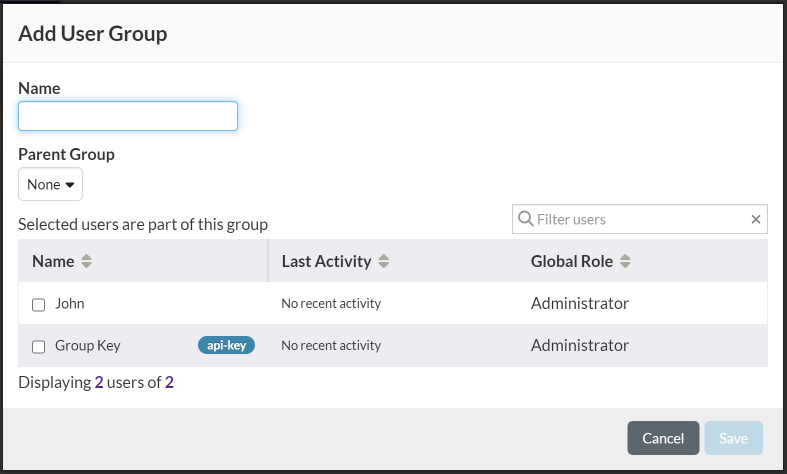
Task: Click the sort arrows beside Global Role
Action: pos(625,261)
